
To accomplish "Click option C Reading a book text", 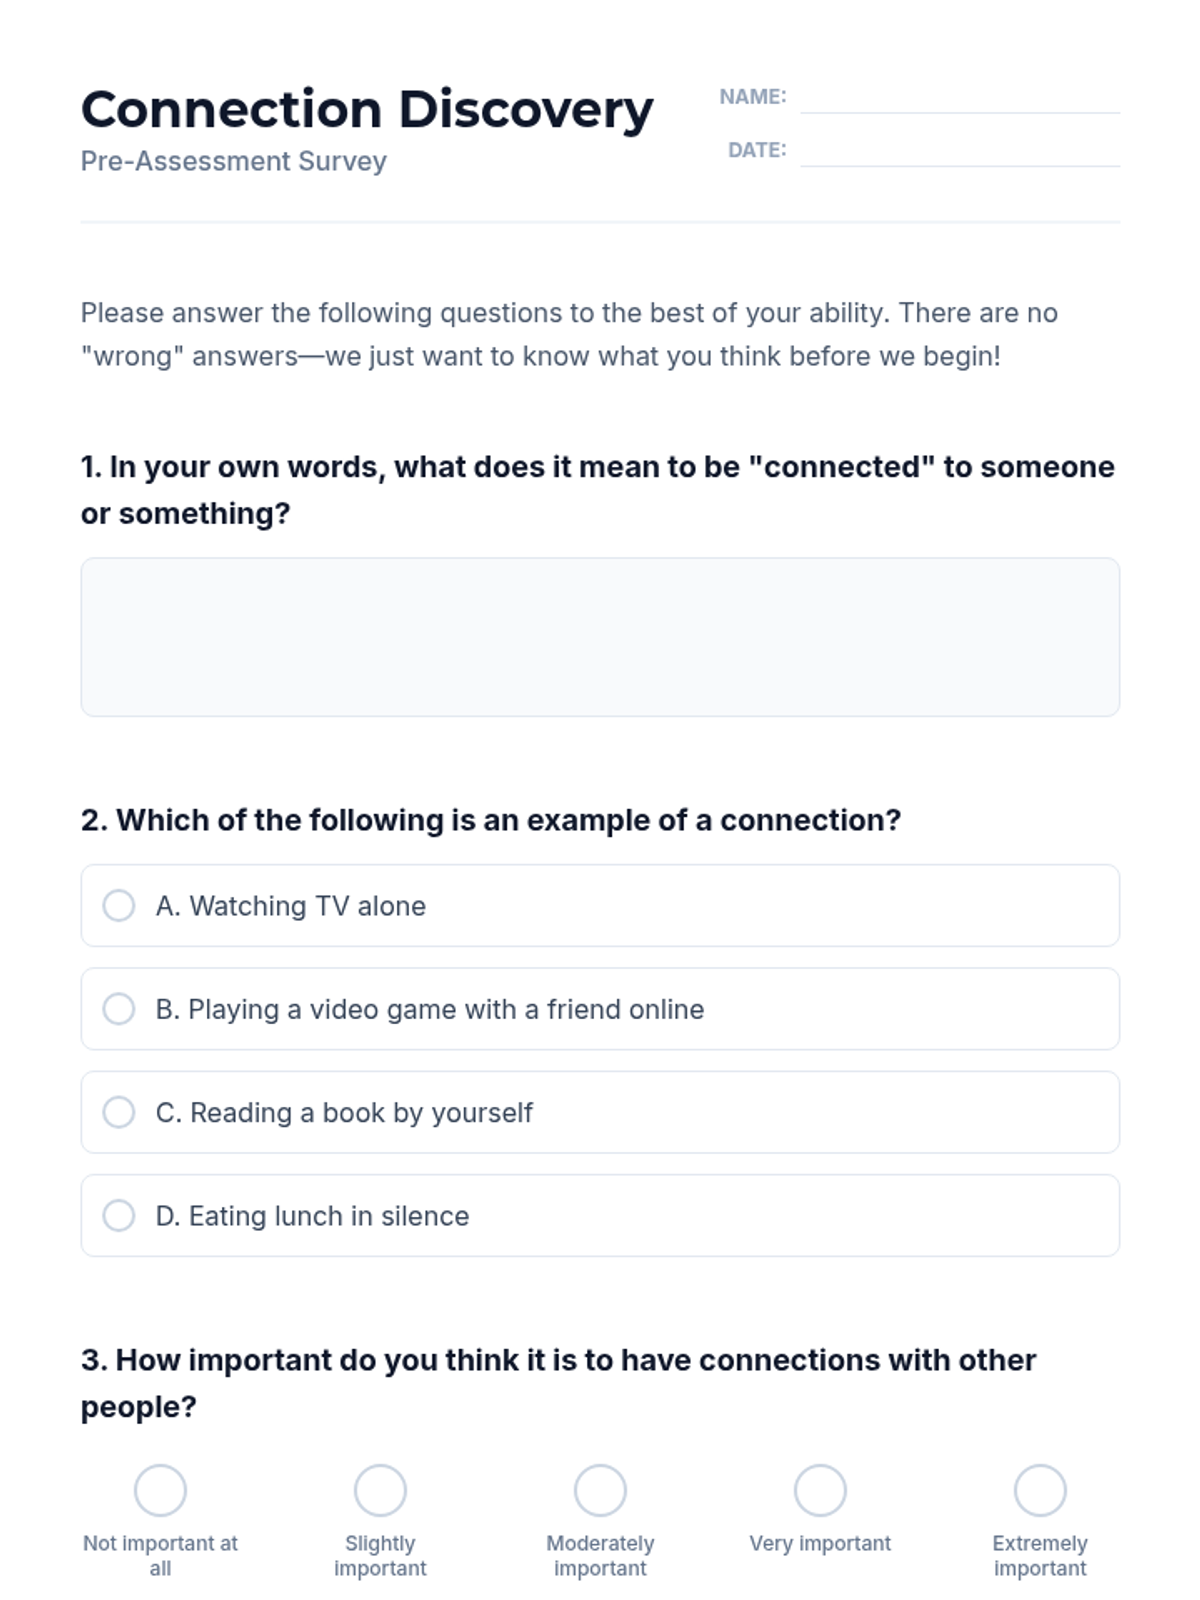I will click(344, 1113).
